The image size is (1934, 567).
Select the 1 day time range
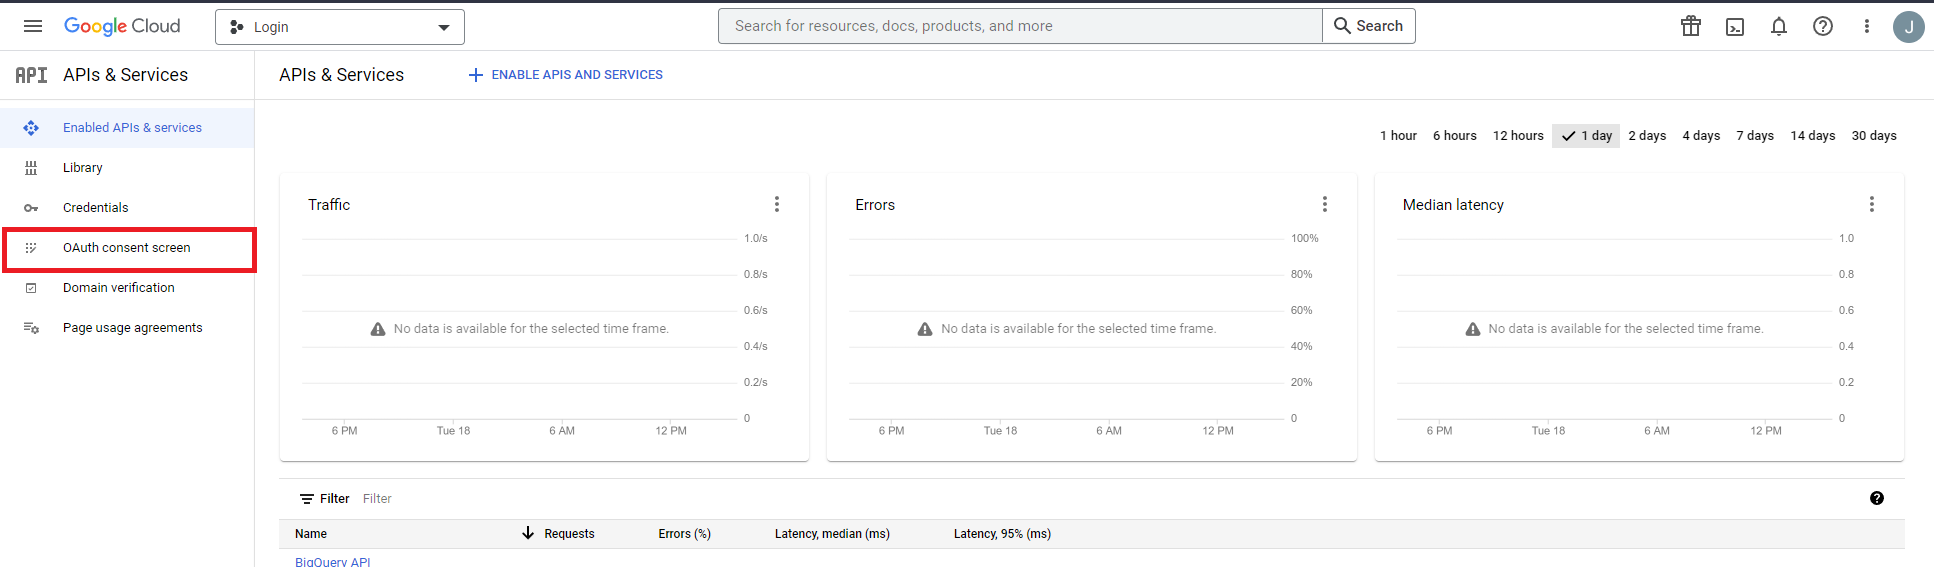1586,136
